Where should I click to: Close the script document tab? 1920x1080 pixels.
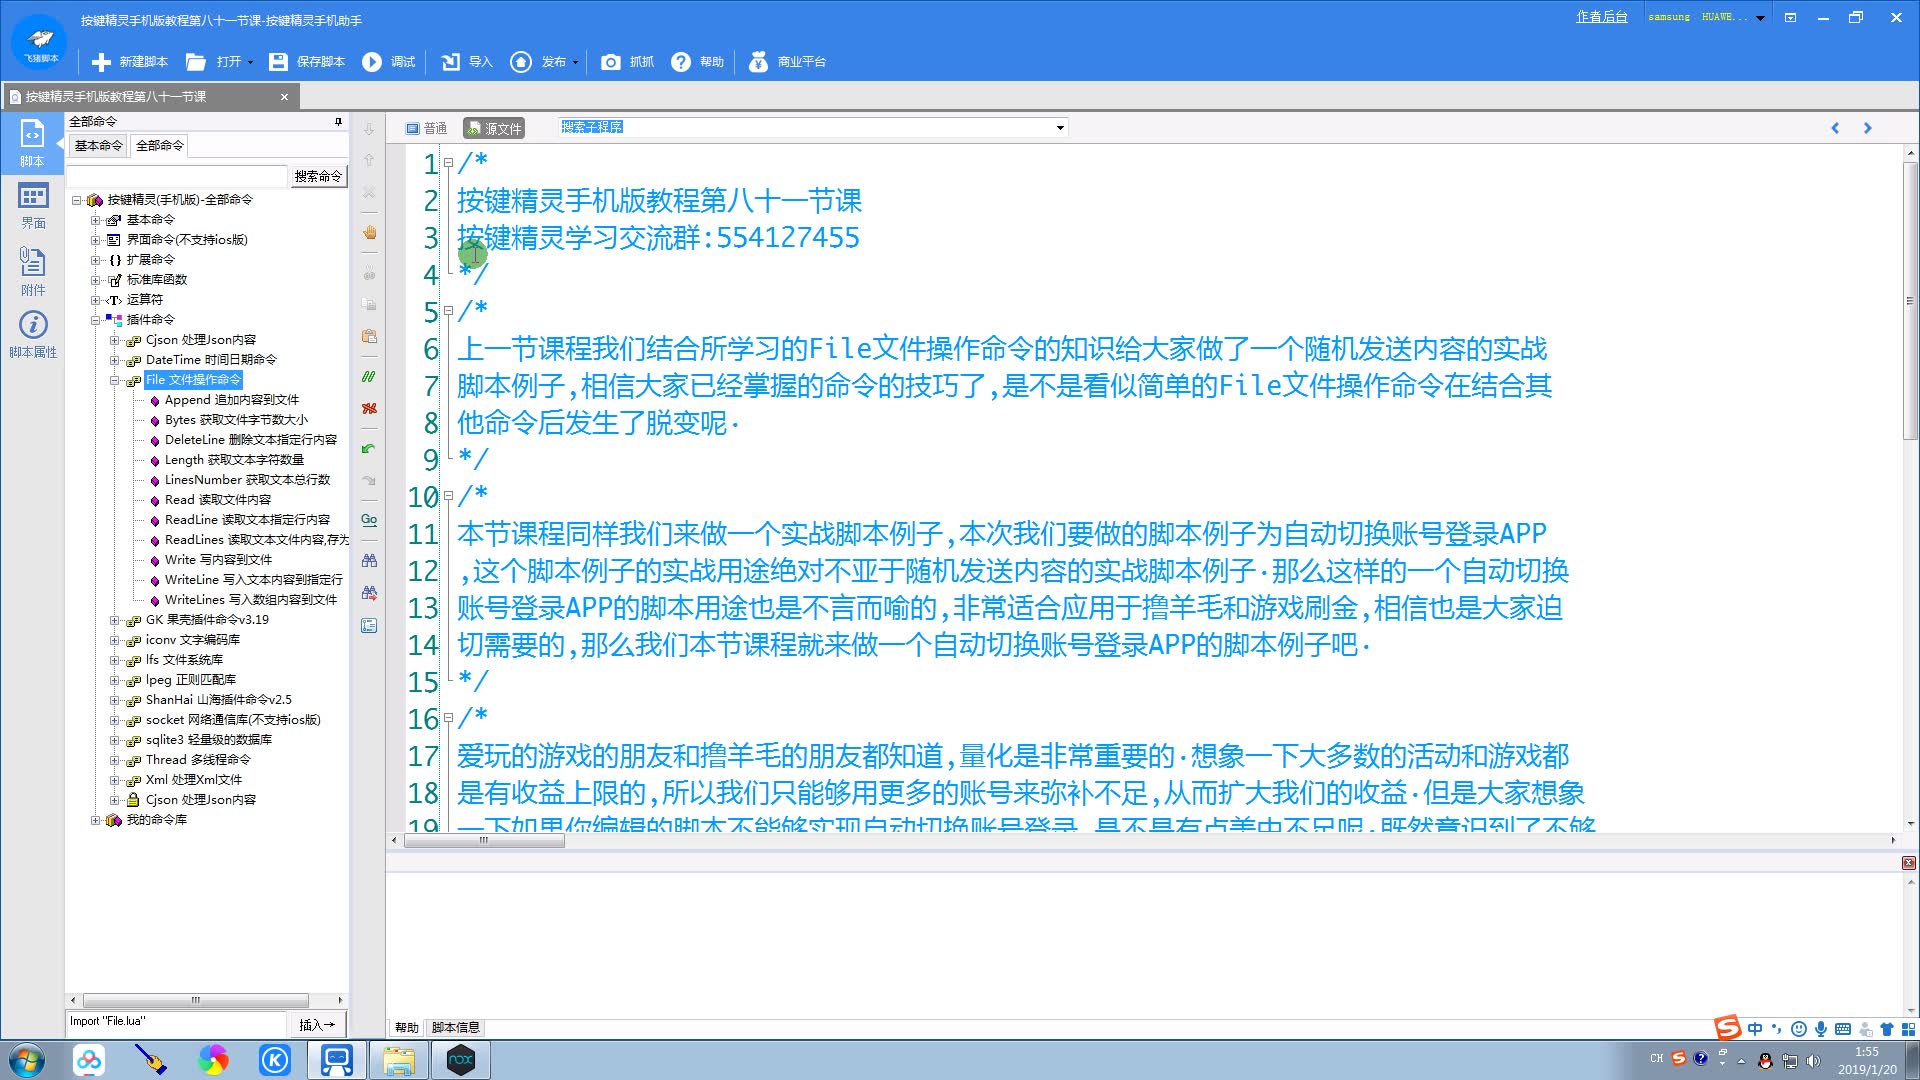(284, 97)
